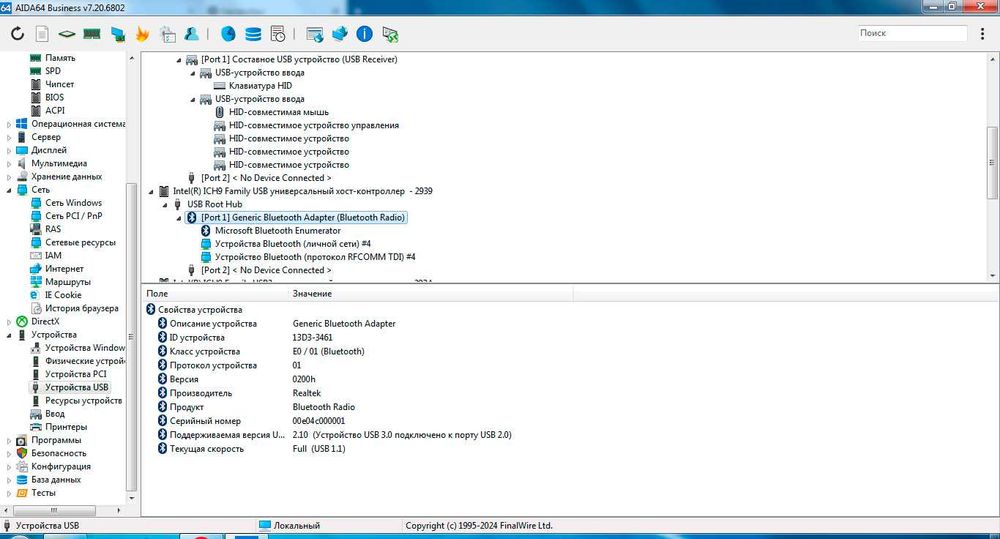Click the memory module toolbar icon
Screen dimensions: 1000x539
point(92,34)
